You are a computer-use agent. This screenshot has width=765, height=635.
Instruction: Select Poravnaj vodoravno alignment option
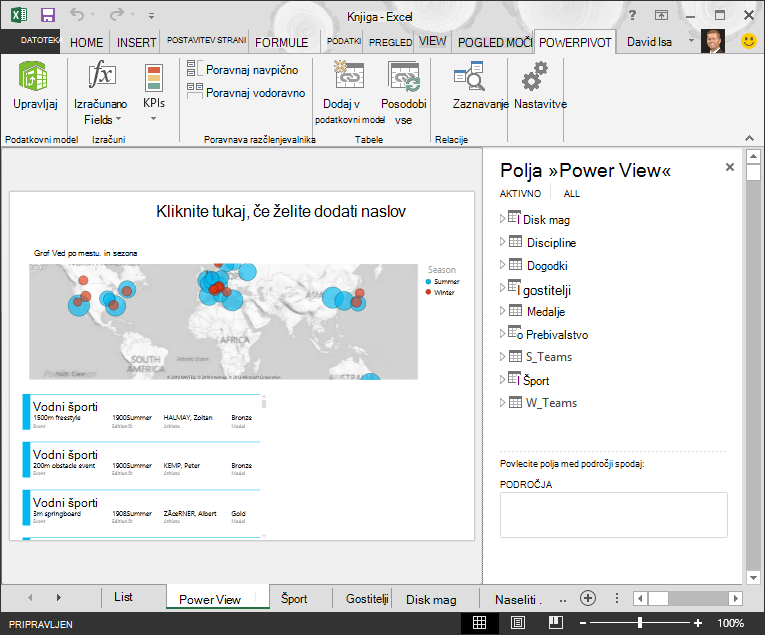tap(246, 93)
